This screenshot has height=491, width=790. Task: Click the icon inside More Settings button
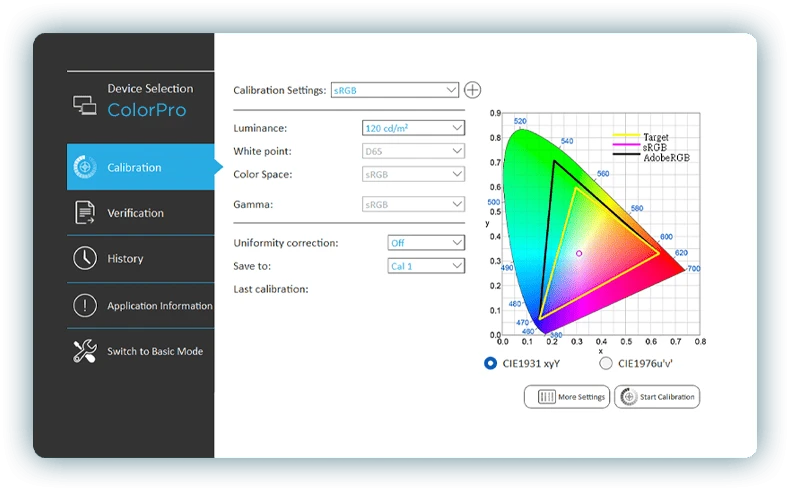tap(546, 397)
